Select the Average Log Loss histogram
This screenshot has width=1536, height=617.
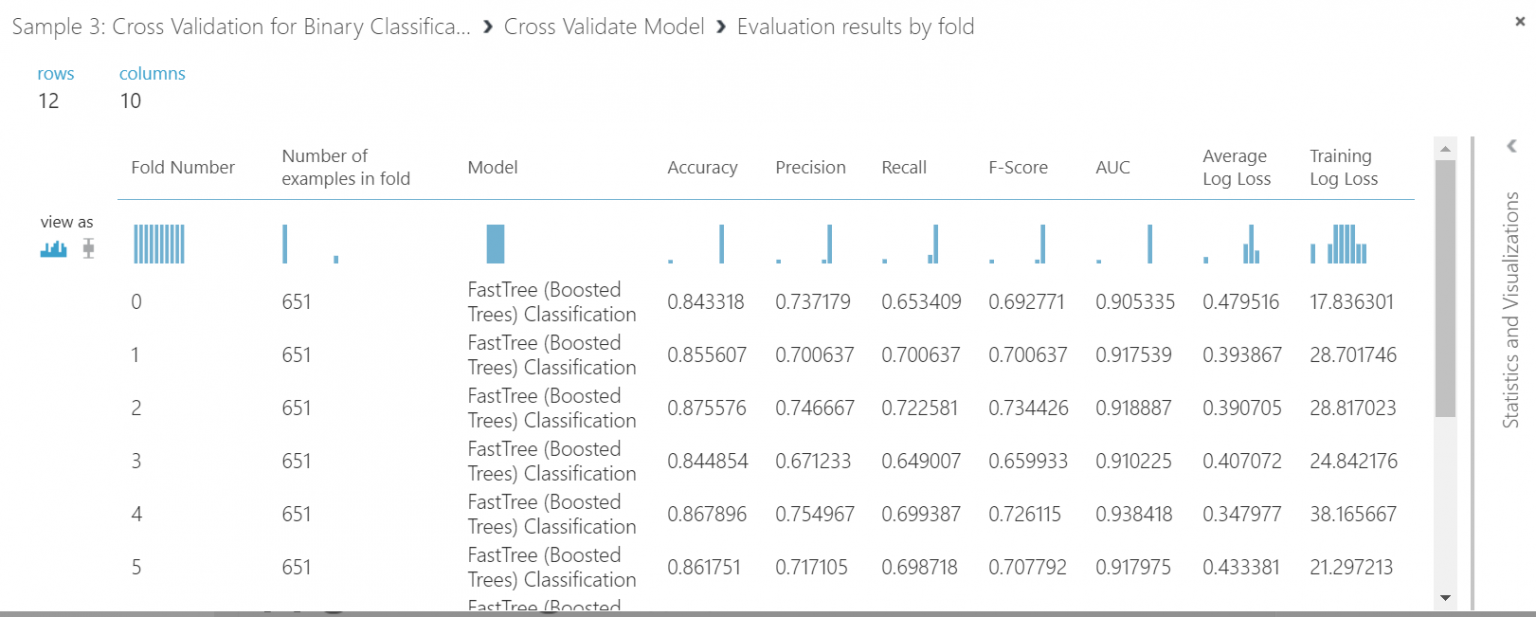(1240, 243)
